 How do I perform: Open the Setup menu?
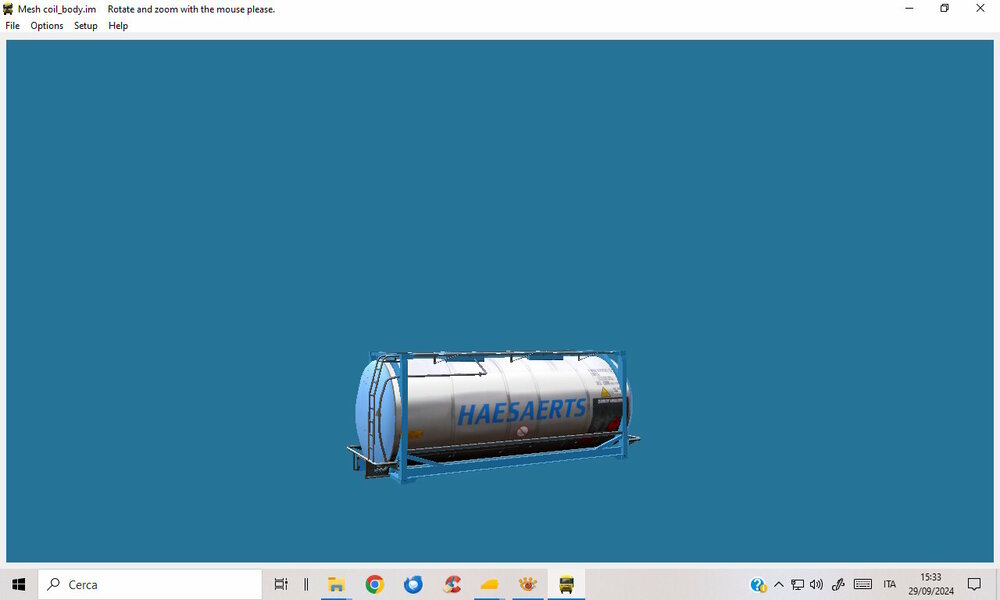[x=85, y=26]
